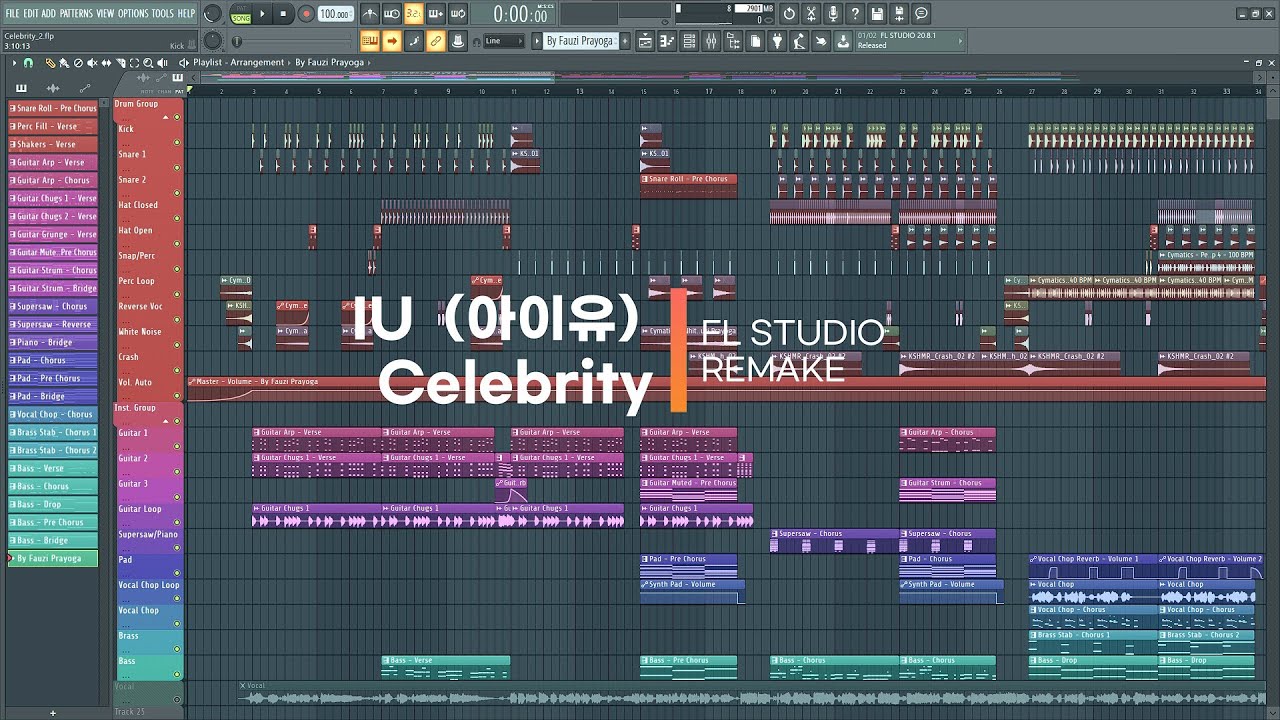1280x720 pixels.
Task: Open the Channel rack view
Action: (x=689, y=42)
